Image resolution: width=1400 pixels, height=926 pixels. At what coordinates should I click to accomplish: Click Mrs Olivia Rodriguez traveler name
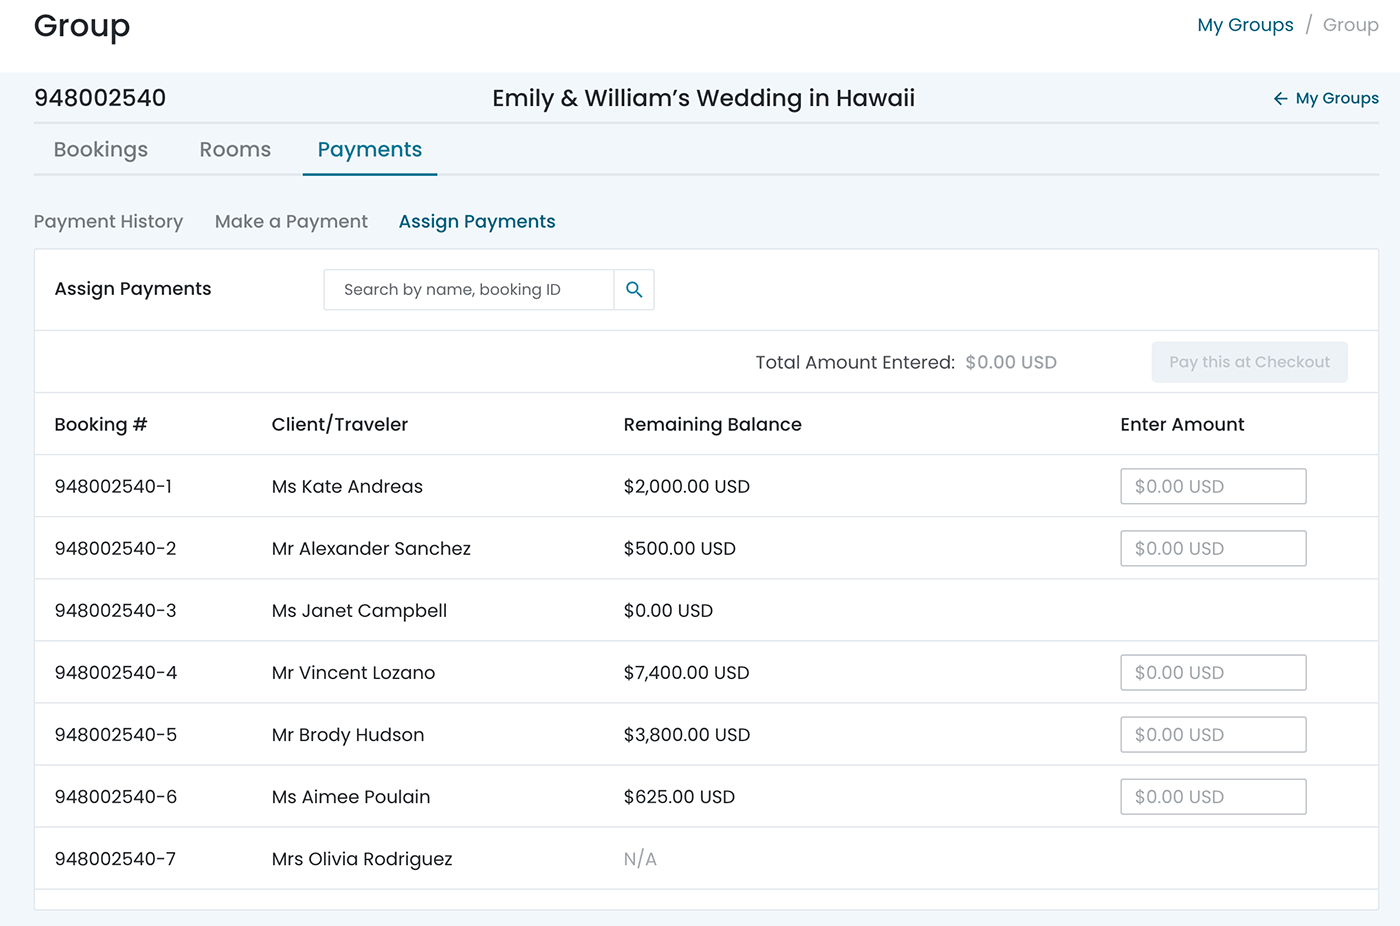pos(362,859)
